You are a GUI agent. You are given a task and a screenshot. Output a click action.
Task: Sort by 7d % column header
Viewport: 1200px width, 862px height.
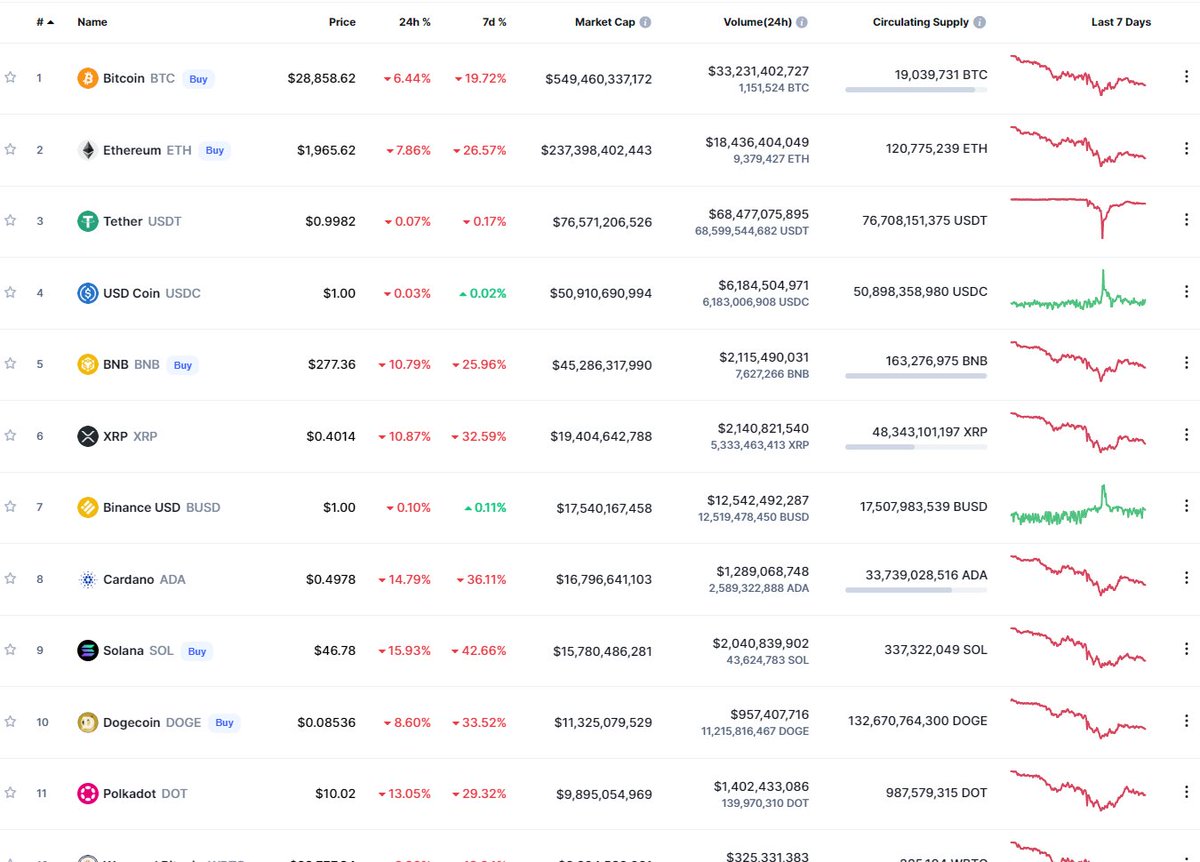tap(493, 22)
